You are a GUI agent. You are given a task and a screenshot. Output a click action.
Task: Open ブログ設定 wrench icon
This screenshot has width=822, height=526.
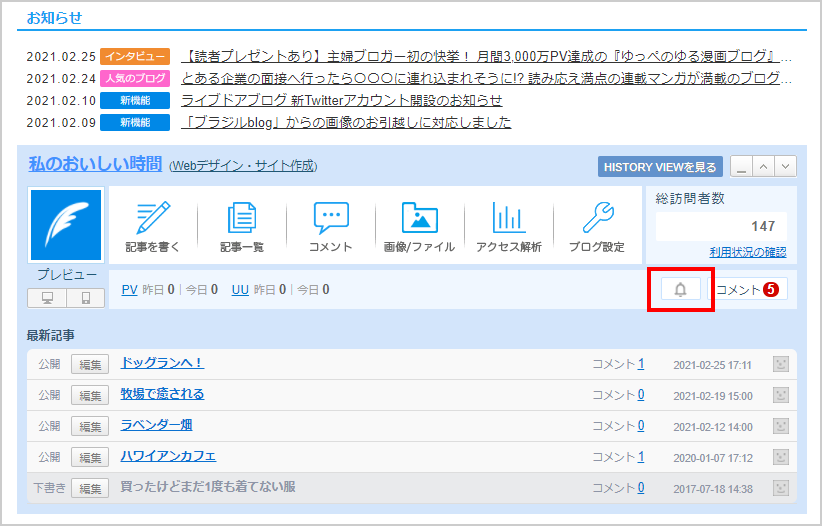(598, 217)
